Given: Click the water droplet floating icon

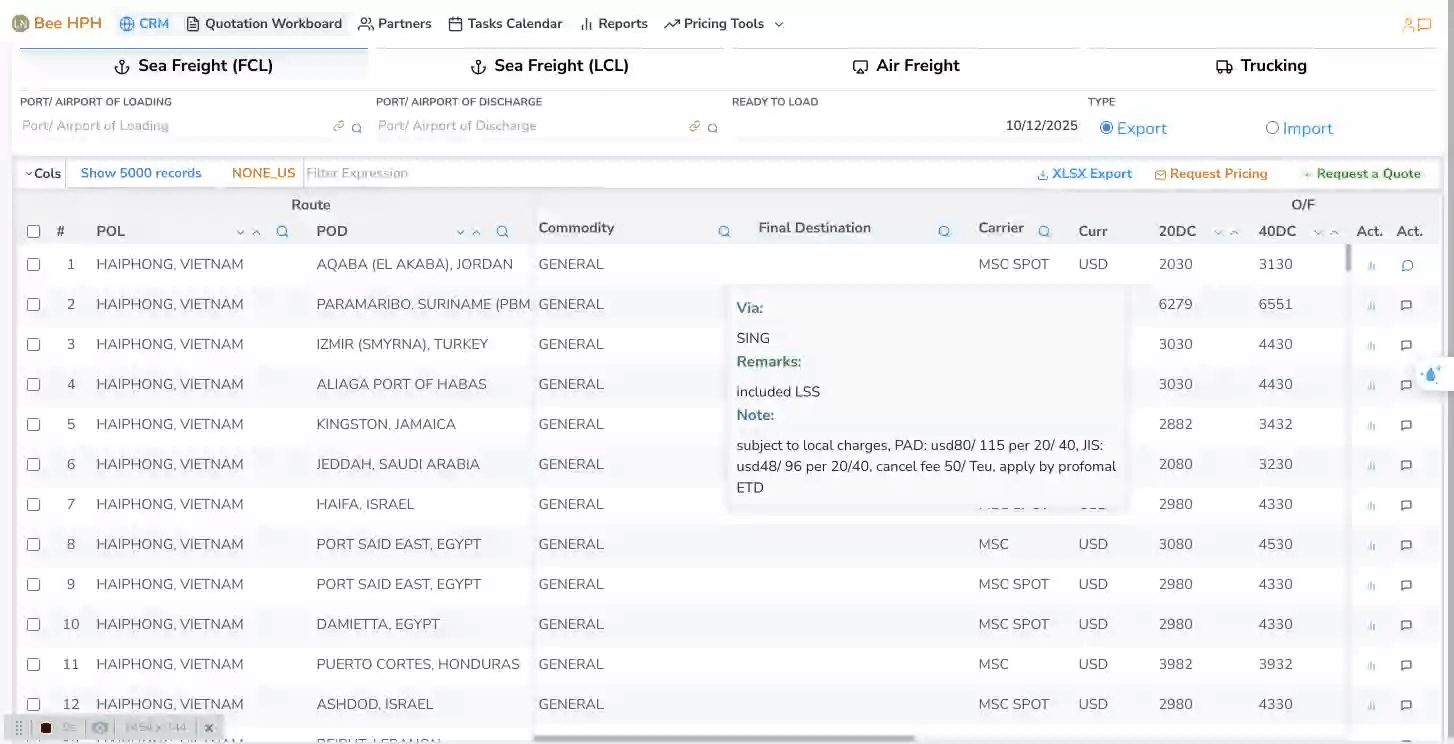Looking at the screenshot, I should tap(1431, 375).
